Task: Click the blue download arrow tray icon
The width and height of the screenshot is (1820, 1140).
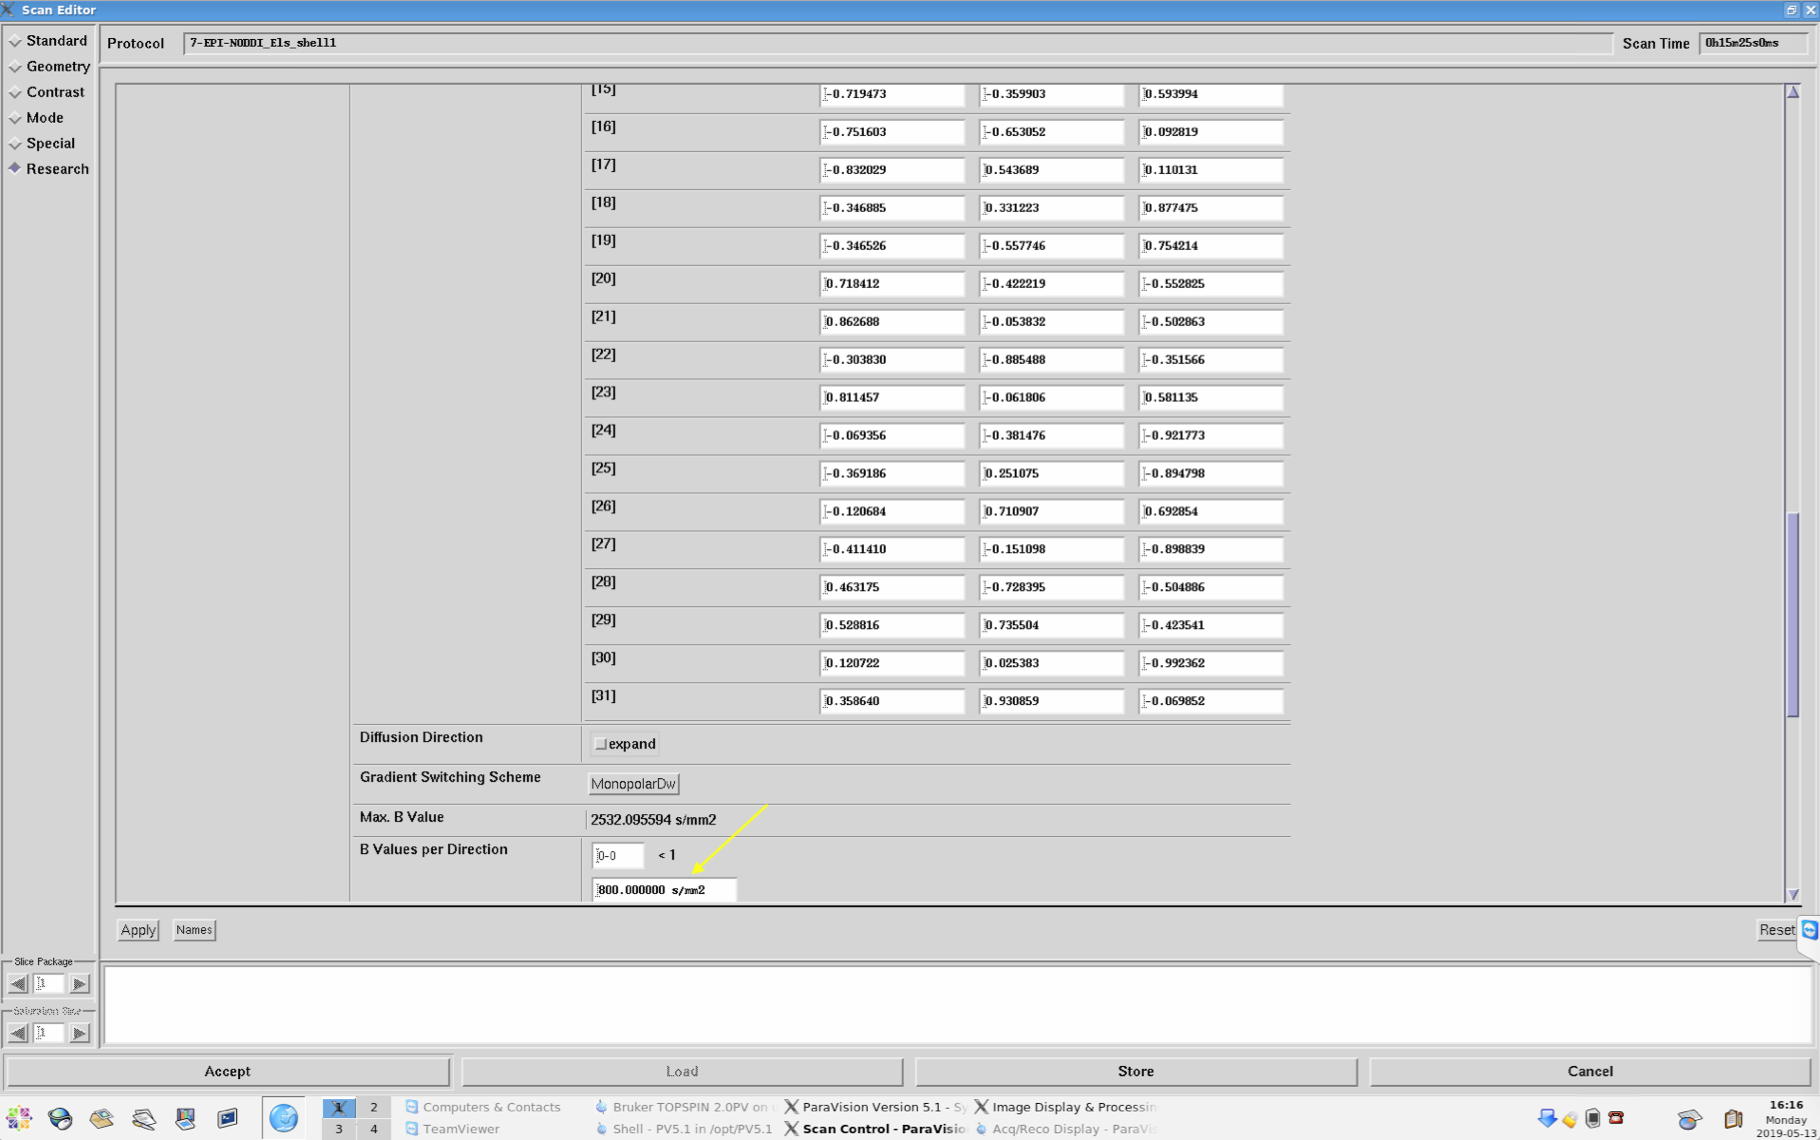Action: point(1547,1118)
